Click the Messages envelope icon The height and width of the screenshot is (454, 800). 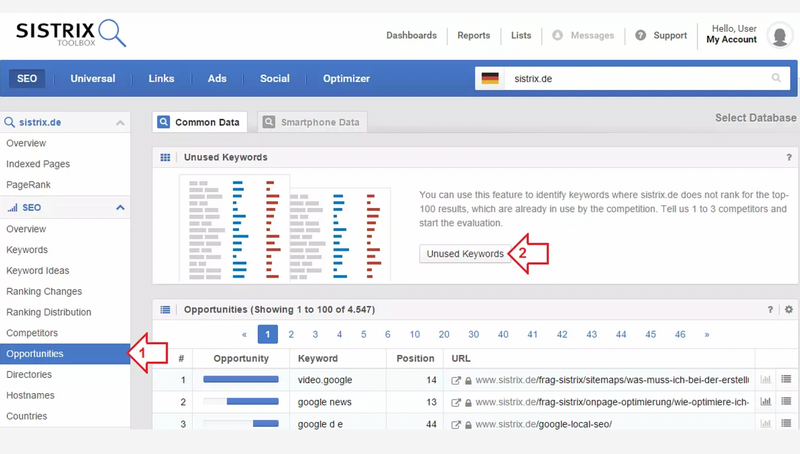point(558,35)
